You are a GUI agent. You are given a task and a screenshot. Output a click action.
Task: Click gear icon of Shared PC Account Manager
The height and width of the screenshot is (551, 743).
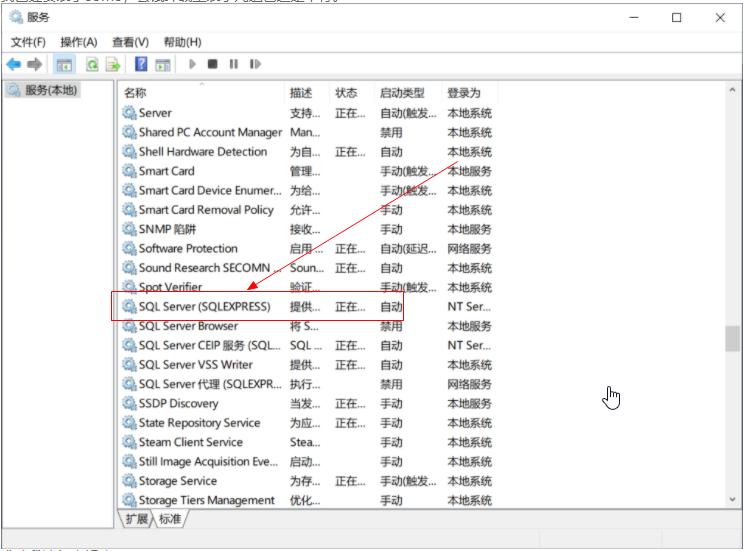129,132
